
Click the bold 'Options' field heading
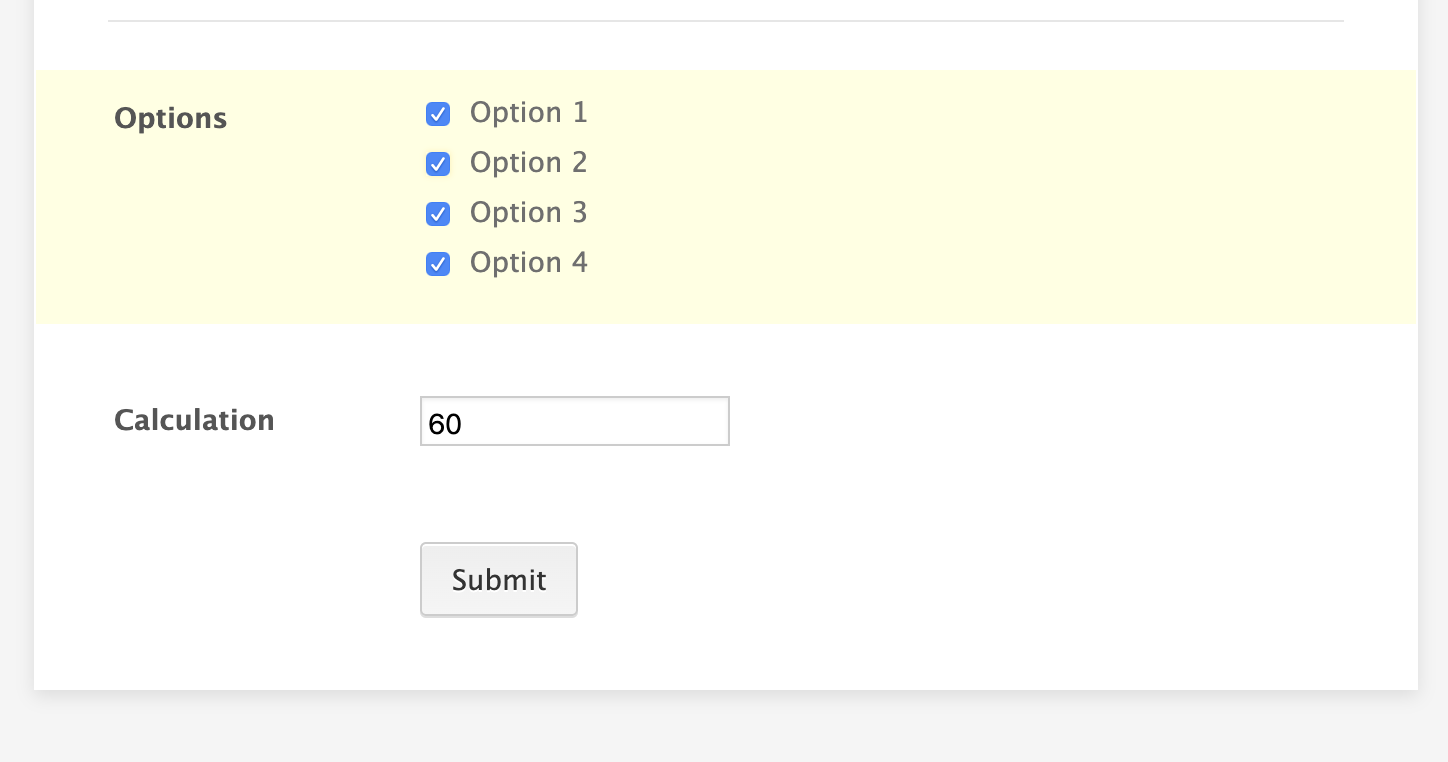click(171, 119)
